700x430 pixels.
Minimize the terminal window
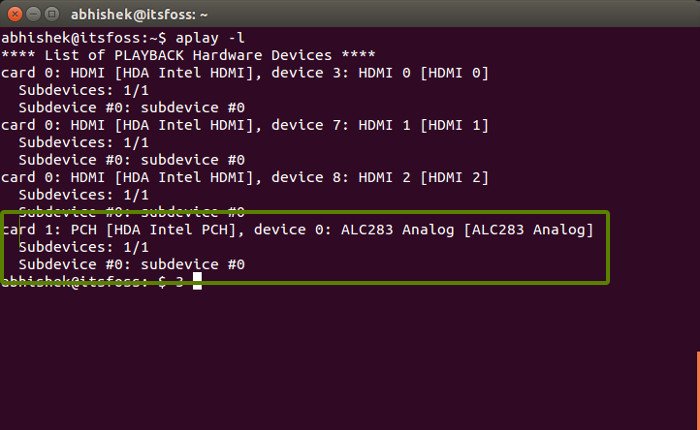coord(34,14)
